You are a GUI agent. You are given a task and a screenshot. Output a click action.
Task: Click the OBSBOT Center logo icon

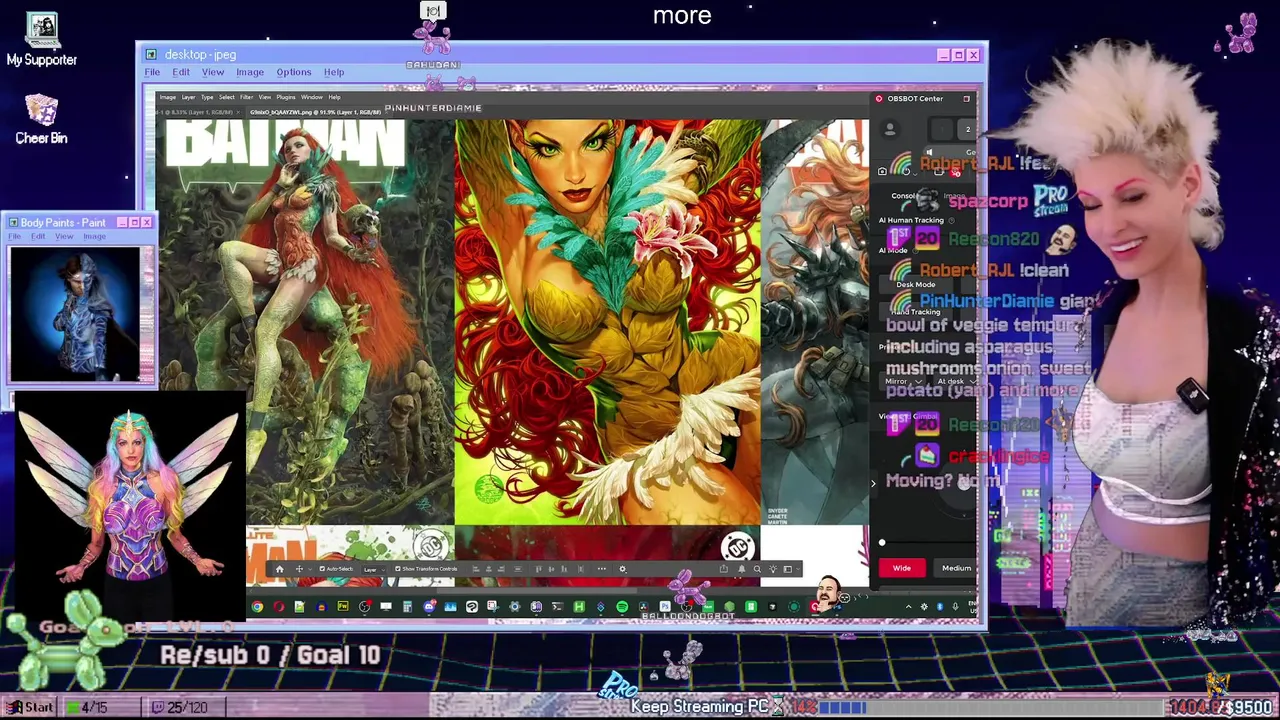coord(879,98)
